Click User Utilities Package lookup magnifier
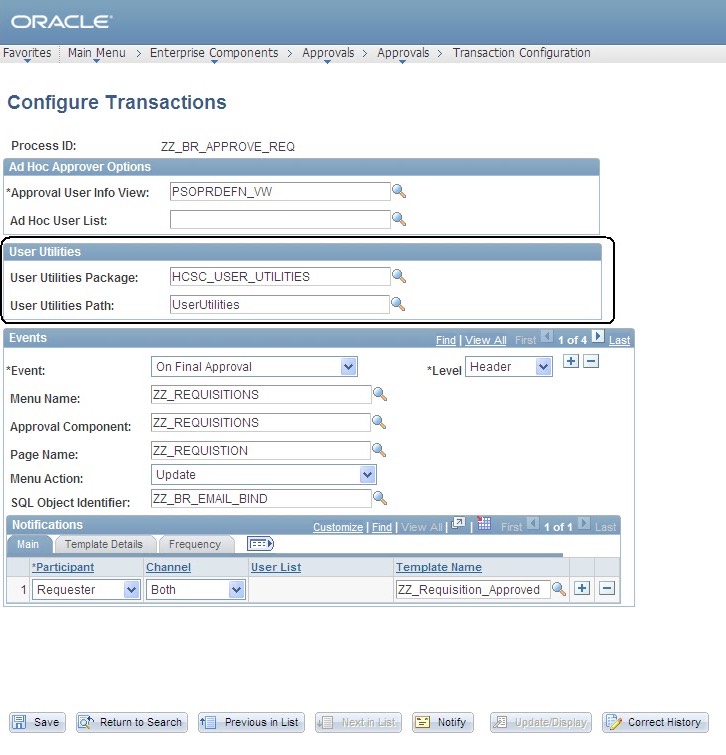Viewport: 726px width, 755px height. [398, 277]
